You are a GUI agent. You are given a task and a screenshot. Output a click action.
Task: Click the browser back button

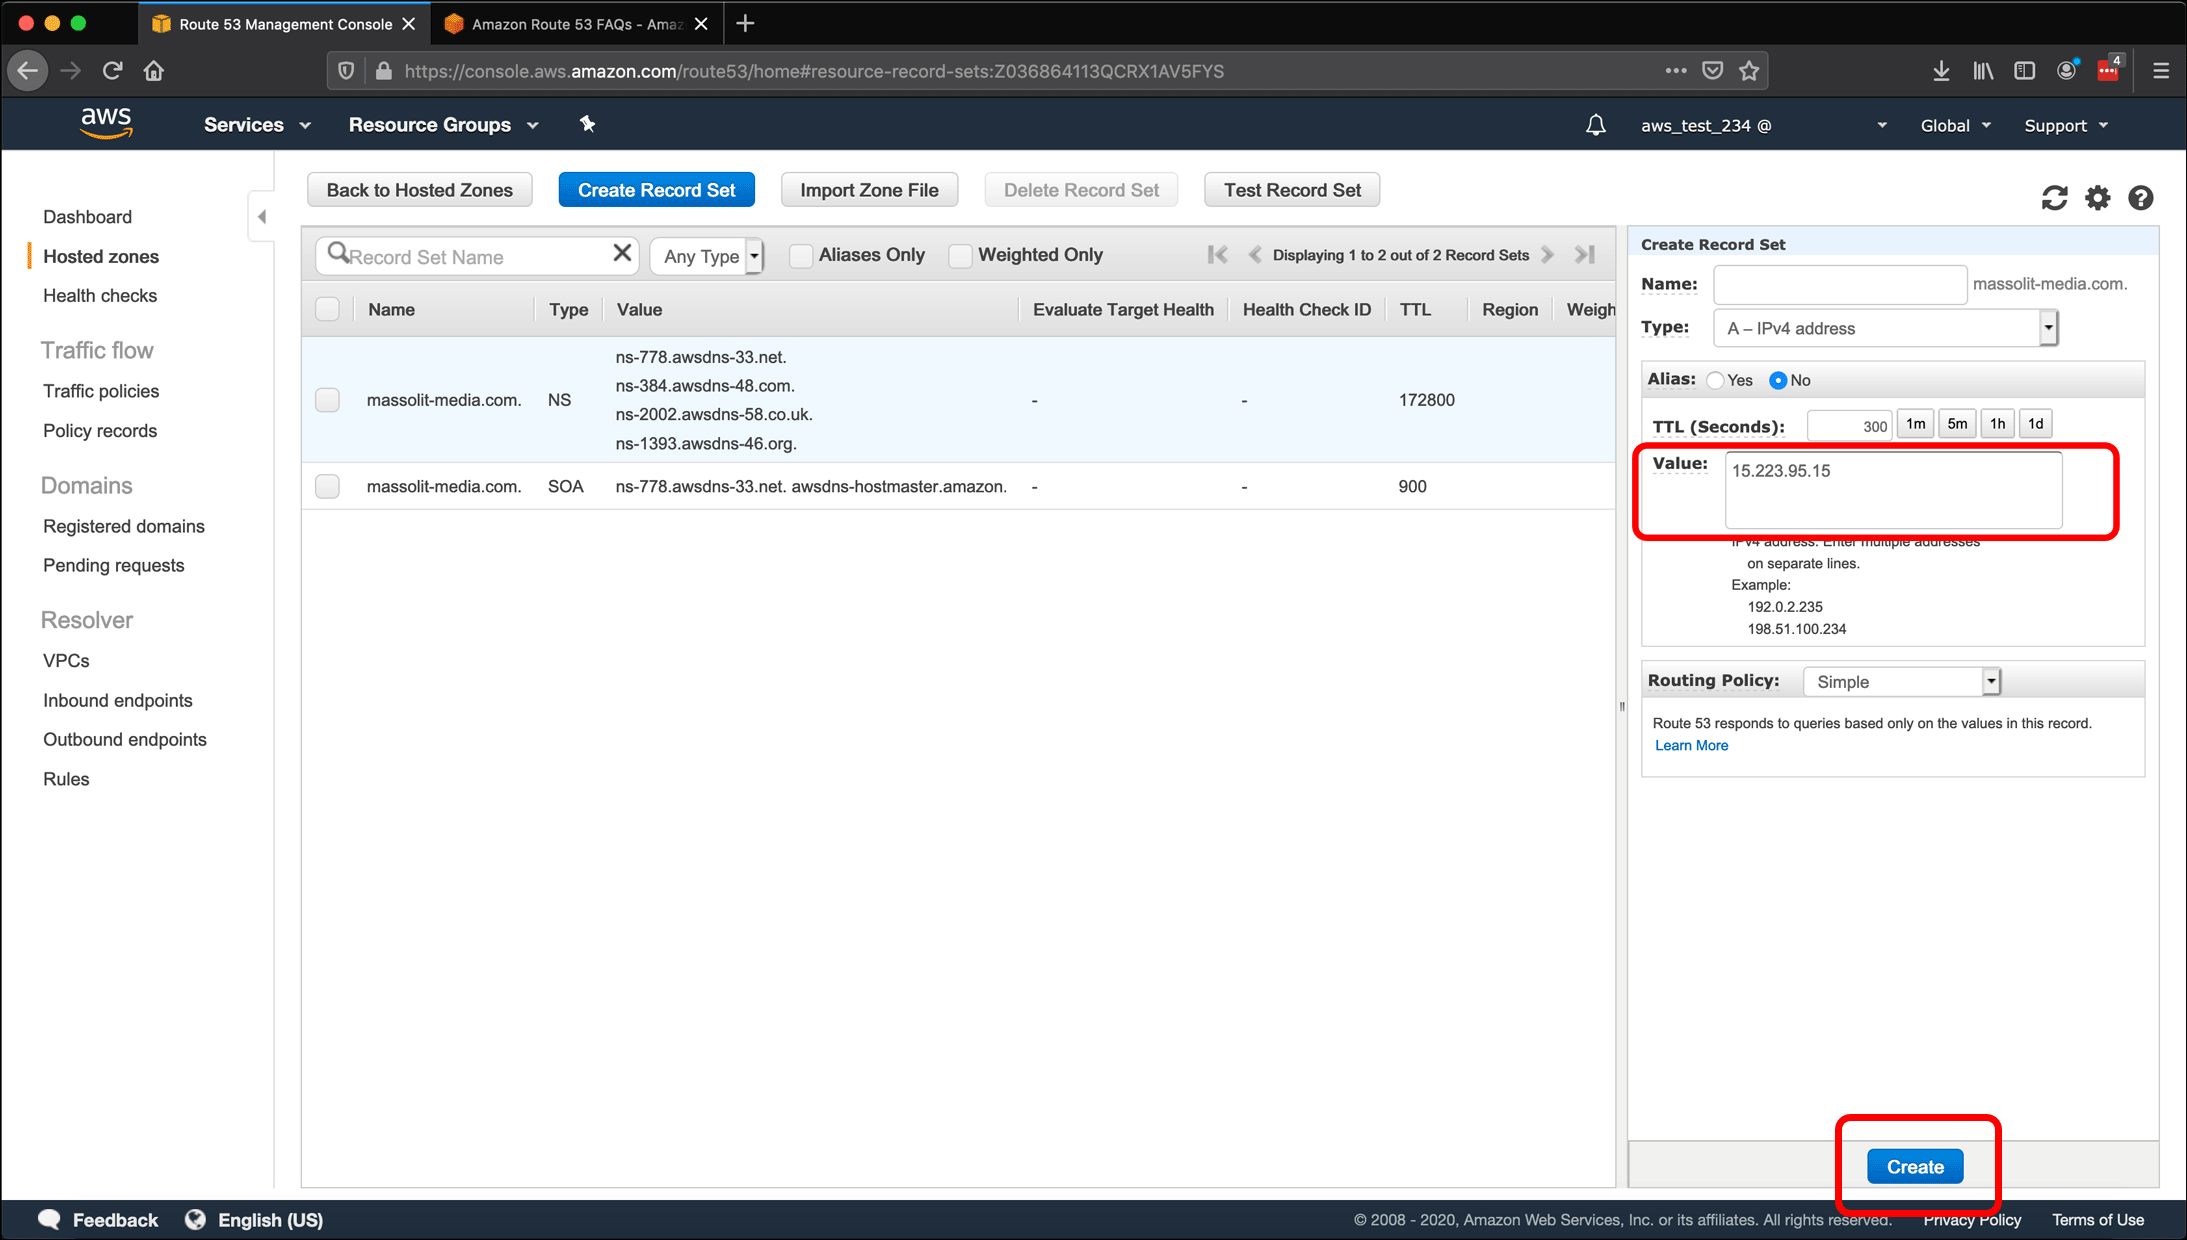(28, 71)
